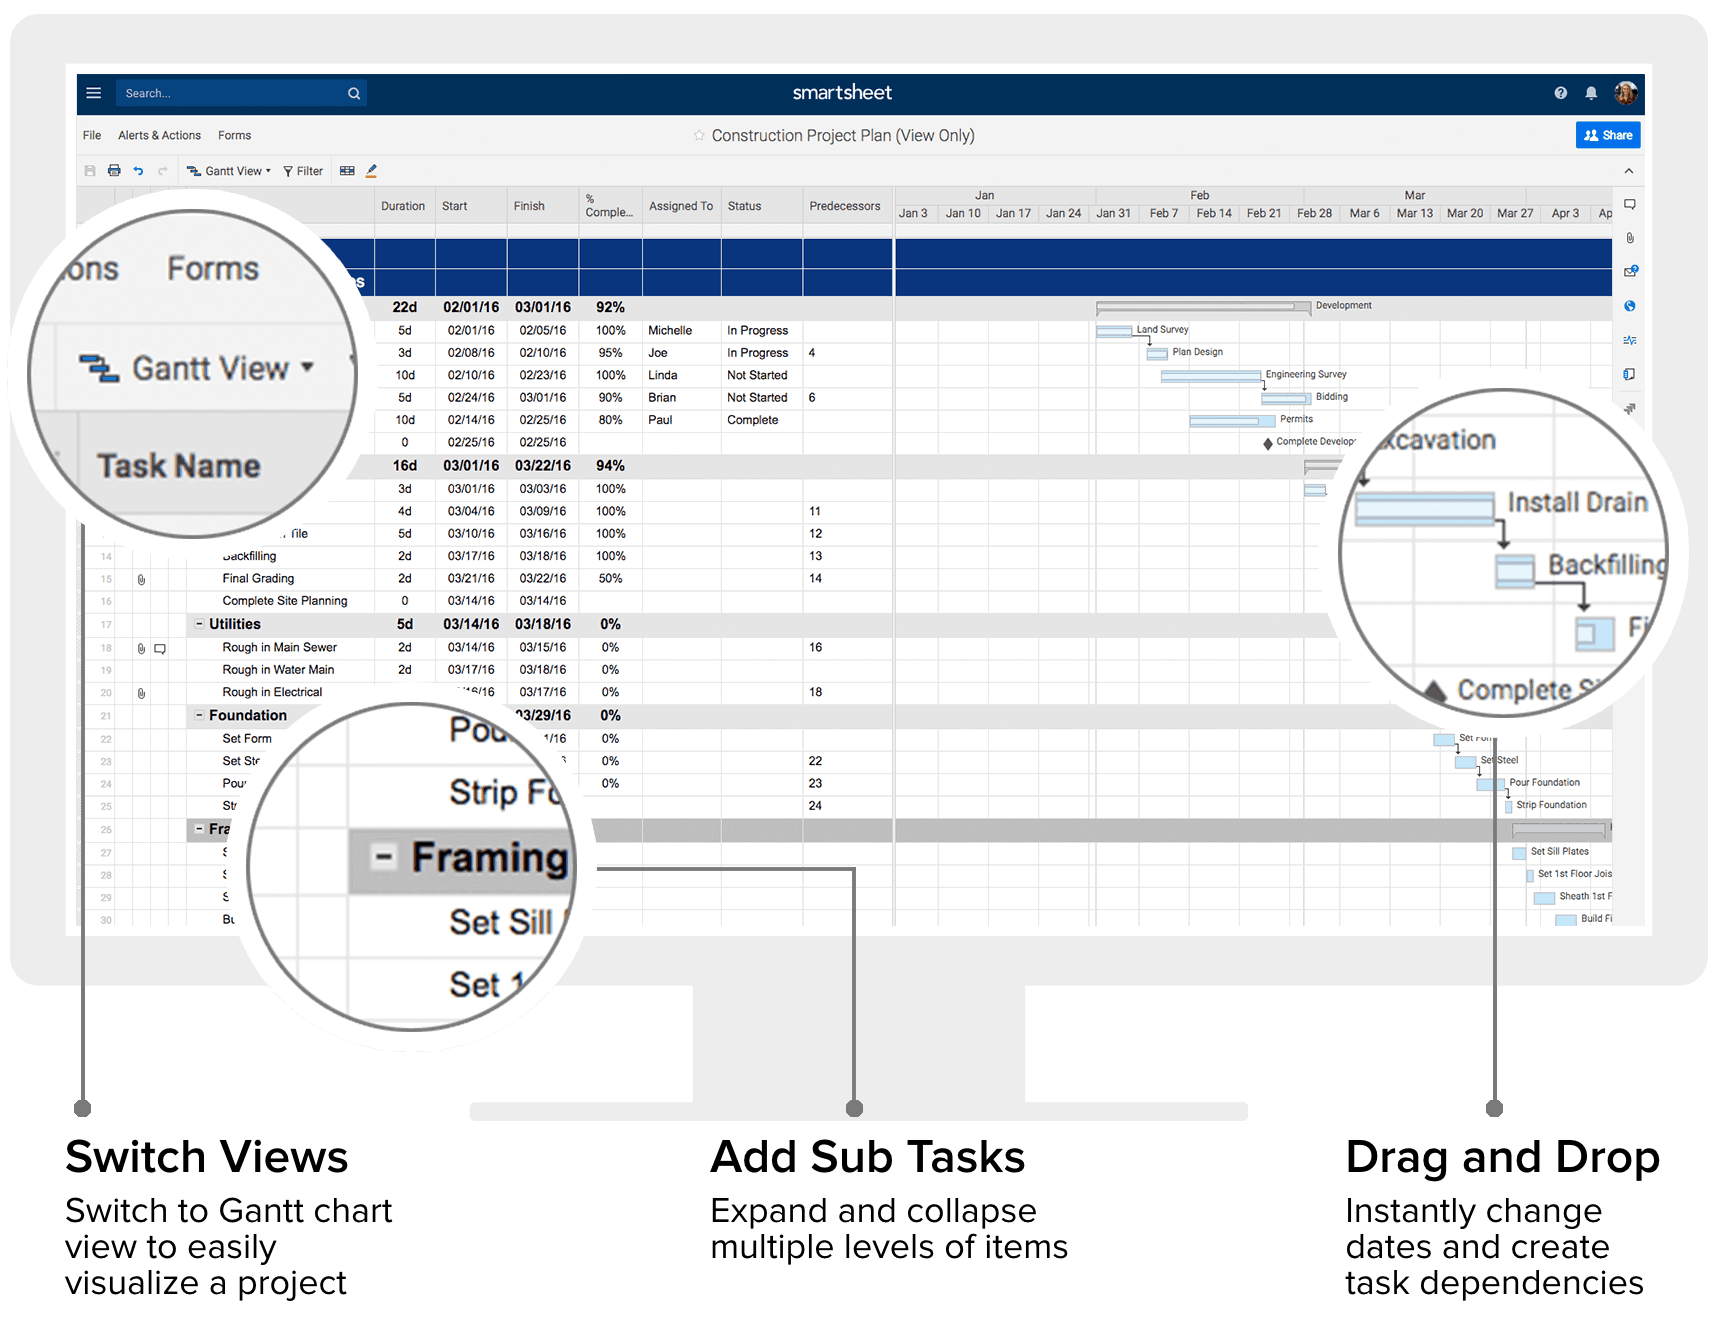
Task: Click the blue Share button
Action: pos(1607,135)
